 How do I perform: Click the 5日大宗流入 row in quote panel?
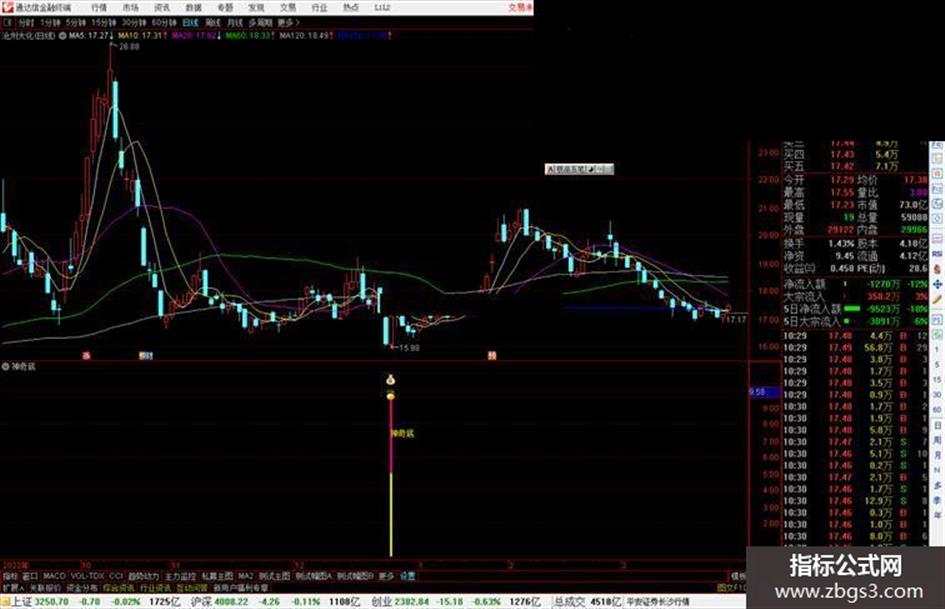coord(855,322)
